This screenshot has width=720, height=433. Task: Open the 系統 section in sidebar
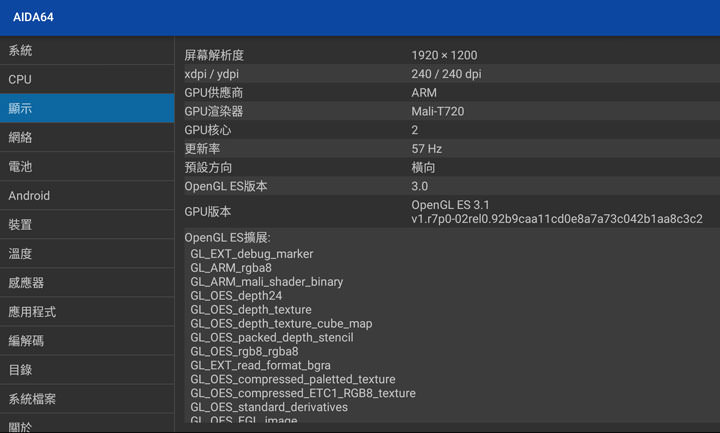[86, 51]
